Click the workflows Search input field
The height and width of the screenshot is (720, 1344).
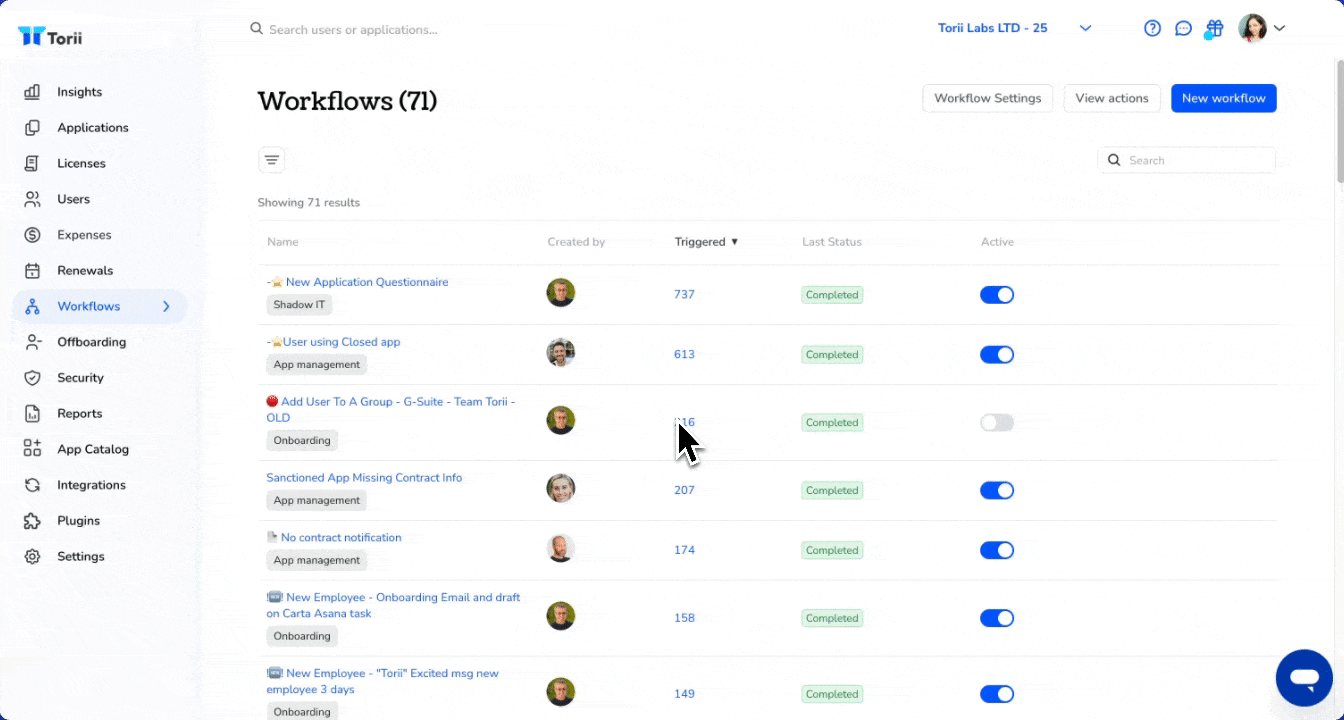coord(1187,160)
